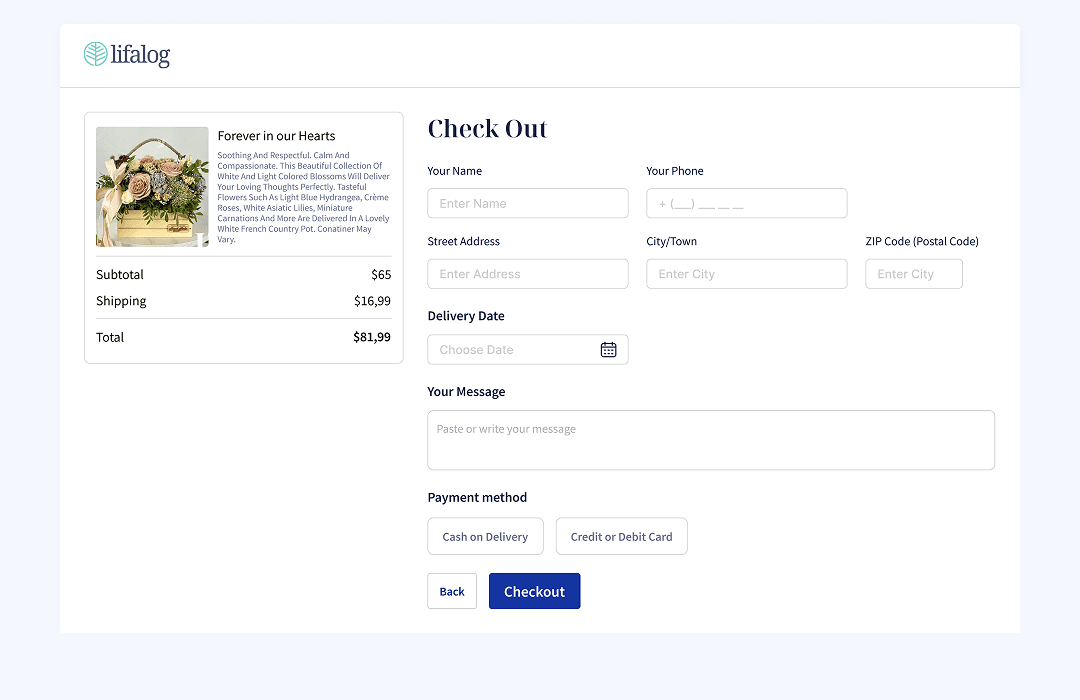Click the Enter Name input field
The width and height of the screenshot is (1080, 700).
(527, 203)
